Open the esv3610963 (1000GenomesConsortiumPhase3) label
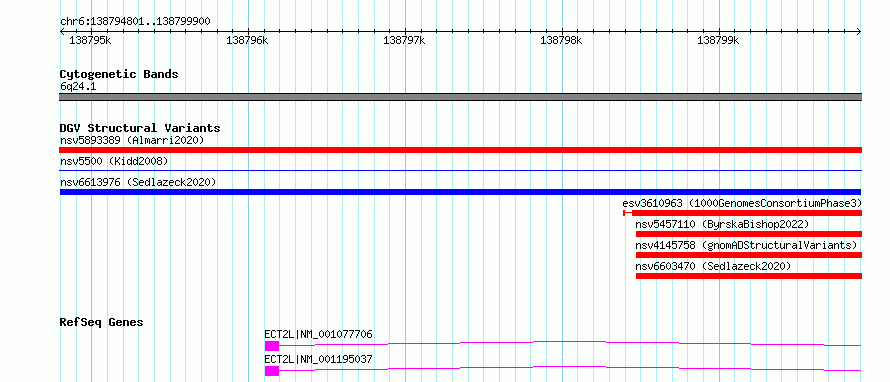 click(742, 203)
